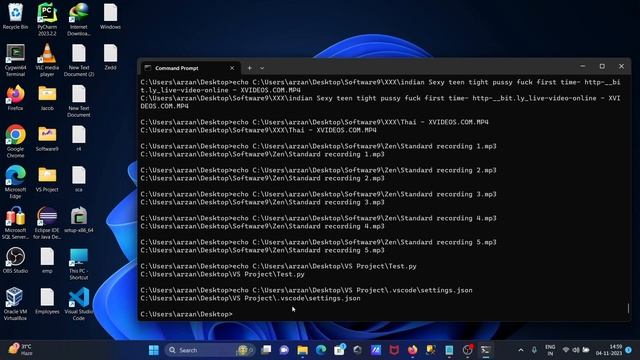Launch Microsoft Edge desktop shortcut

[16, 182]
